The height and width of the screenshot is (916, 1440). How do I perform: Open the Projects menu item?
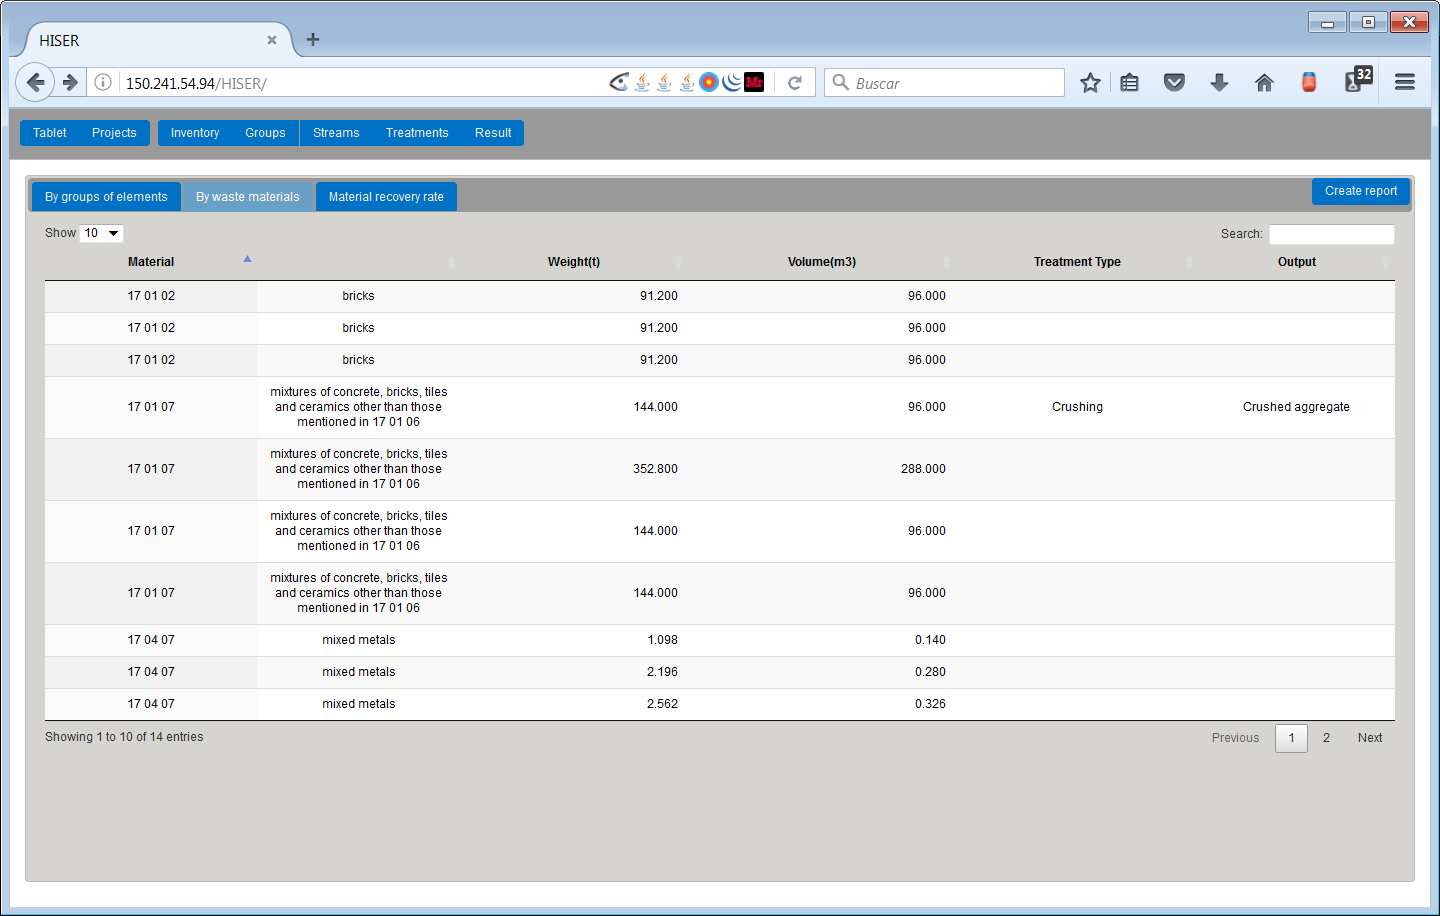114,133
